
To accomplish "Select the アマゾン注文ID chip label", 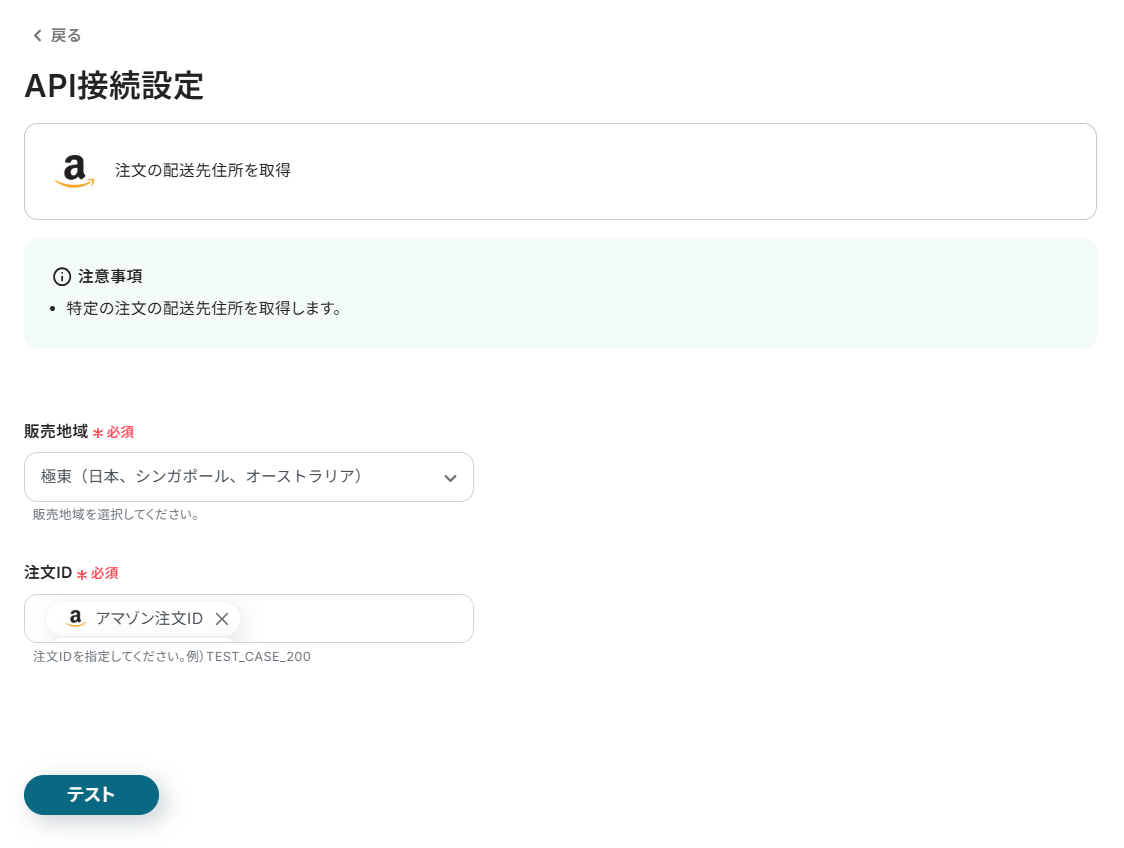I will (149, 619).
